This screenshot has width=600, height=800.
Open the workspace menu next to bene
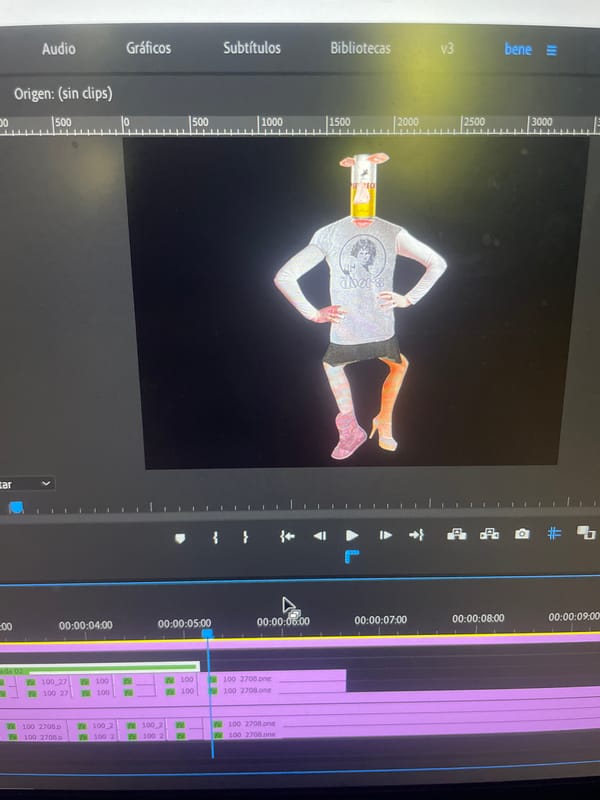coord(552,50)
